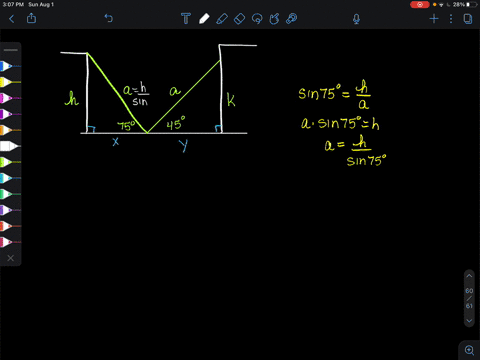Select the hand scroll tool

point(274,19)
